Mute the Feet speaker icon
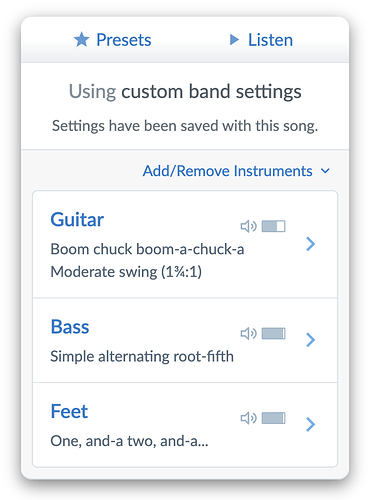The width and height of the screenshot is (368, 500). click(x=248, y=418)
